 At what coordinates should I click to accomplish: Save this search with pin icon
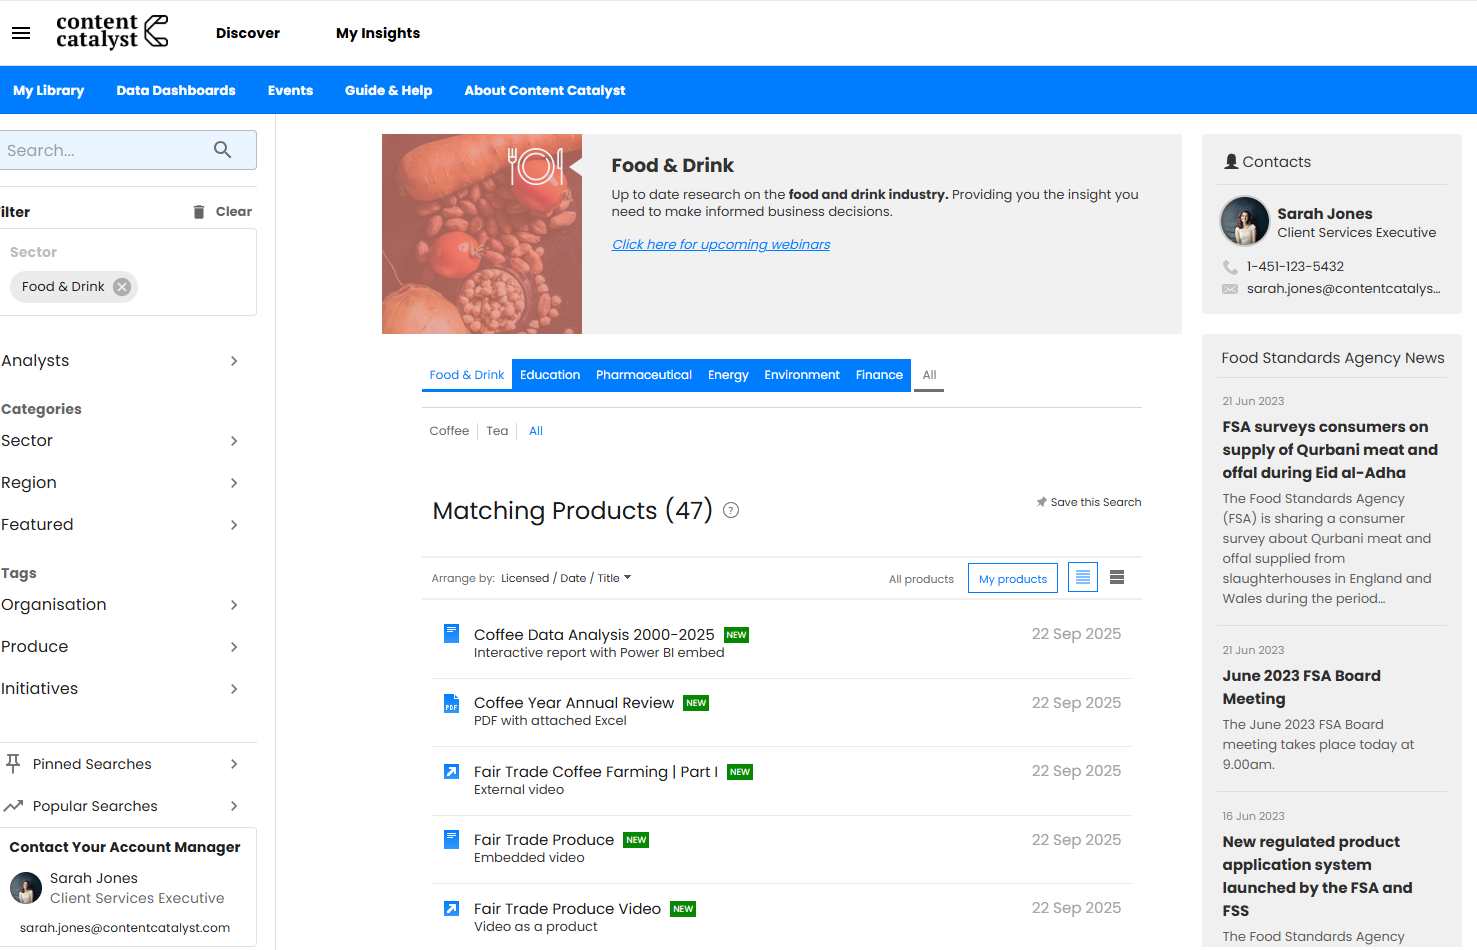click(x=1088, y=502)
